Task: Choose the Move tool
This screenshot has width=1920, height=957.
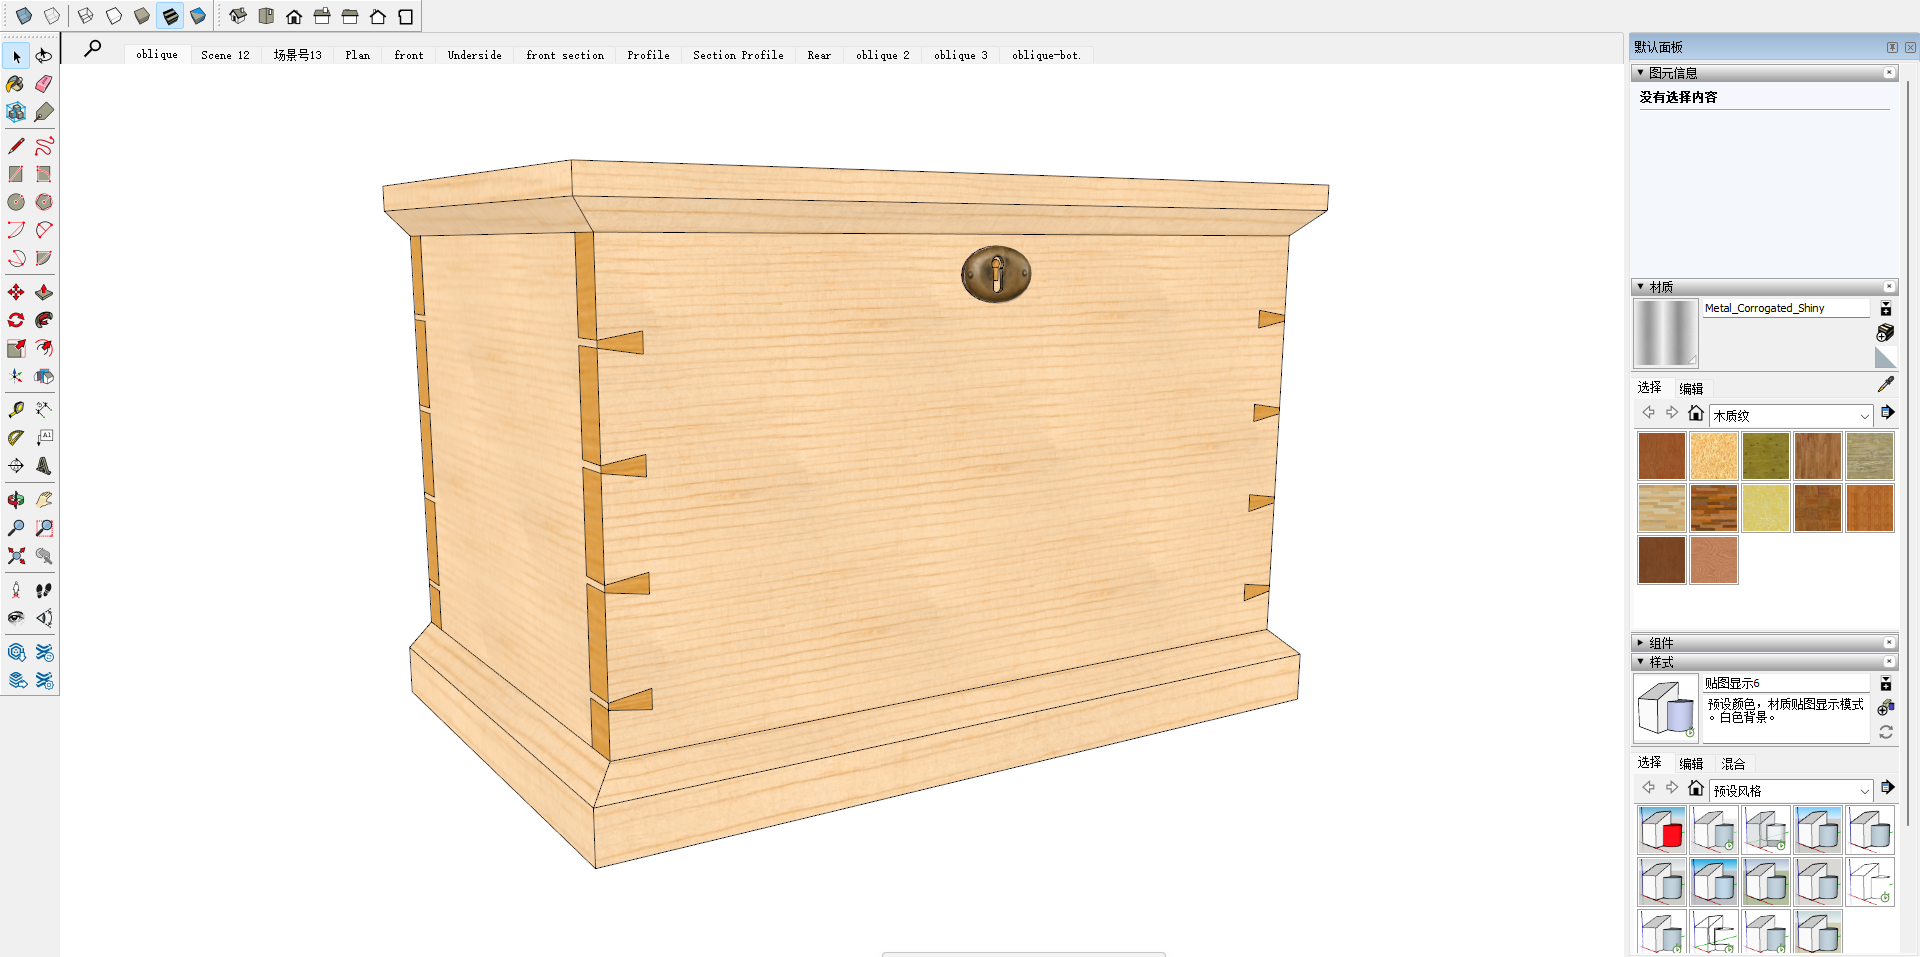Action: 16,292
